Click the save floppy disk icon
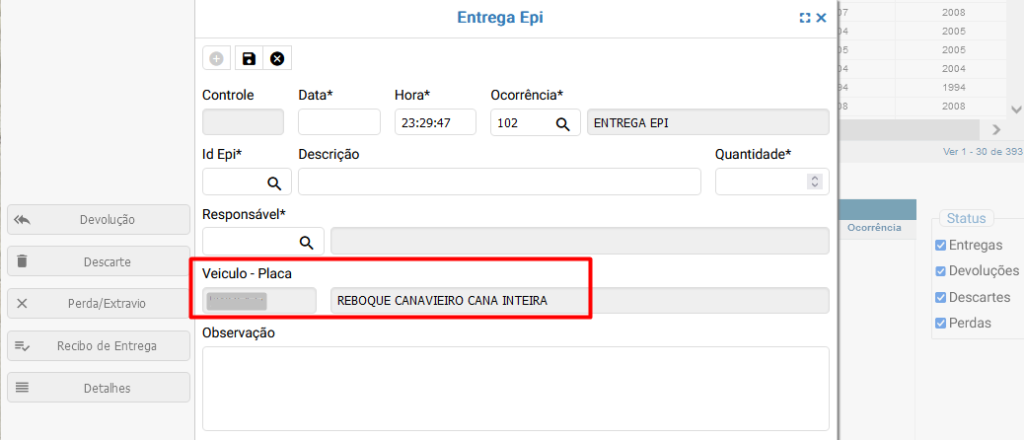1024x440 pixels. 248,59
